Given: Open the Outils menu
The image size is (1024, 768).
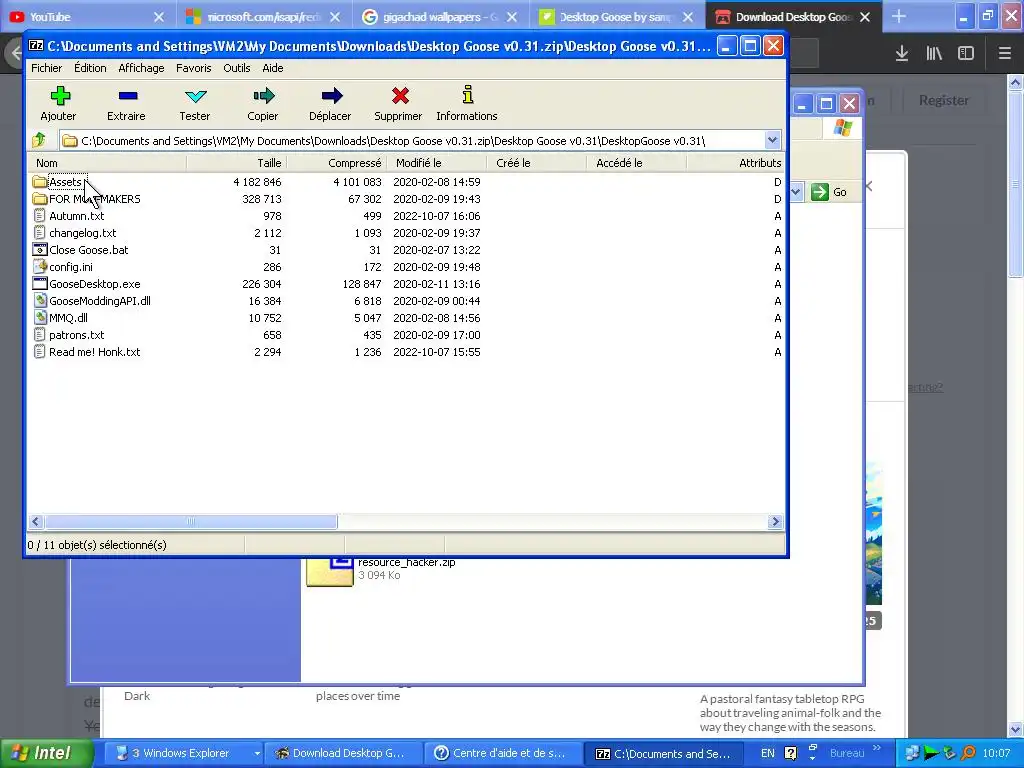Looking at the screenshot, I should coord(236,68).
